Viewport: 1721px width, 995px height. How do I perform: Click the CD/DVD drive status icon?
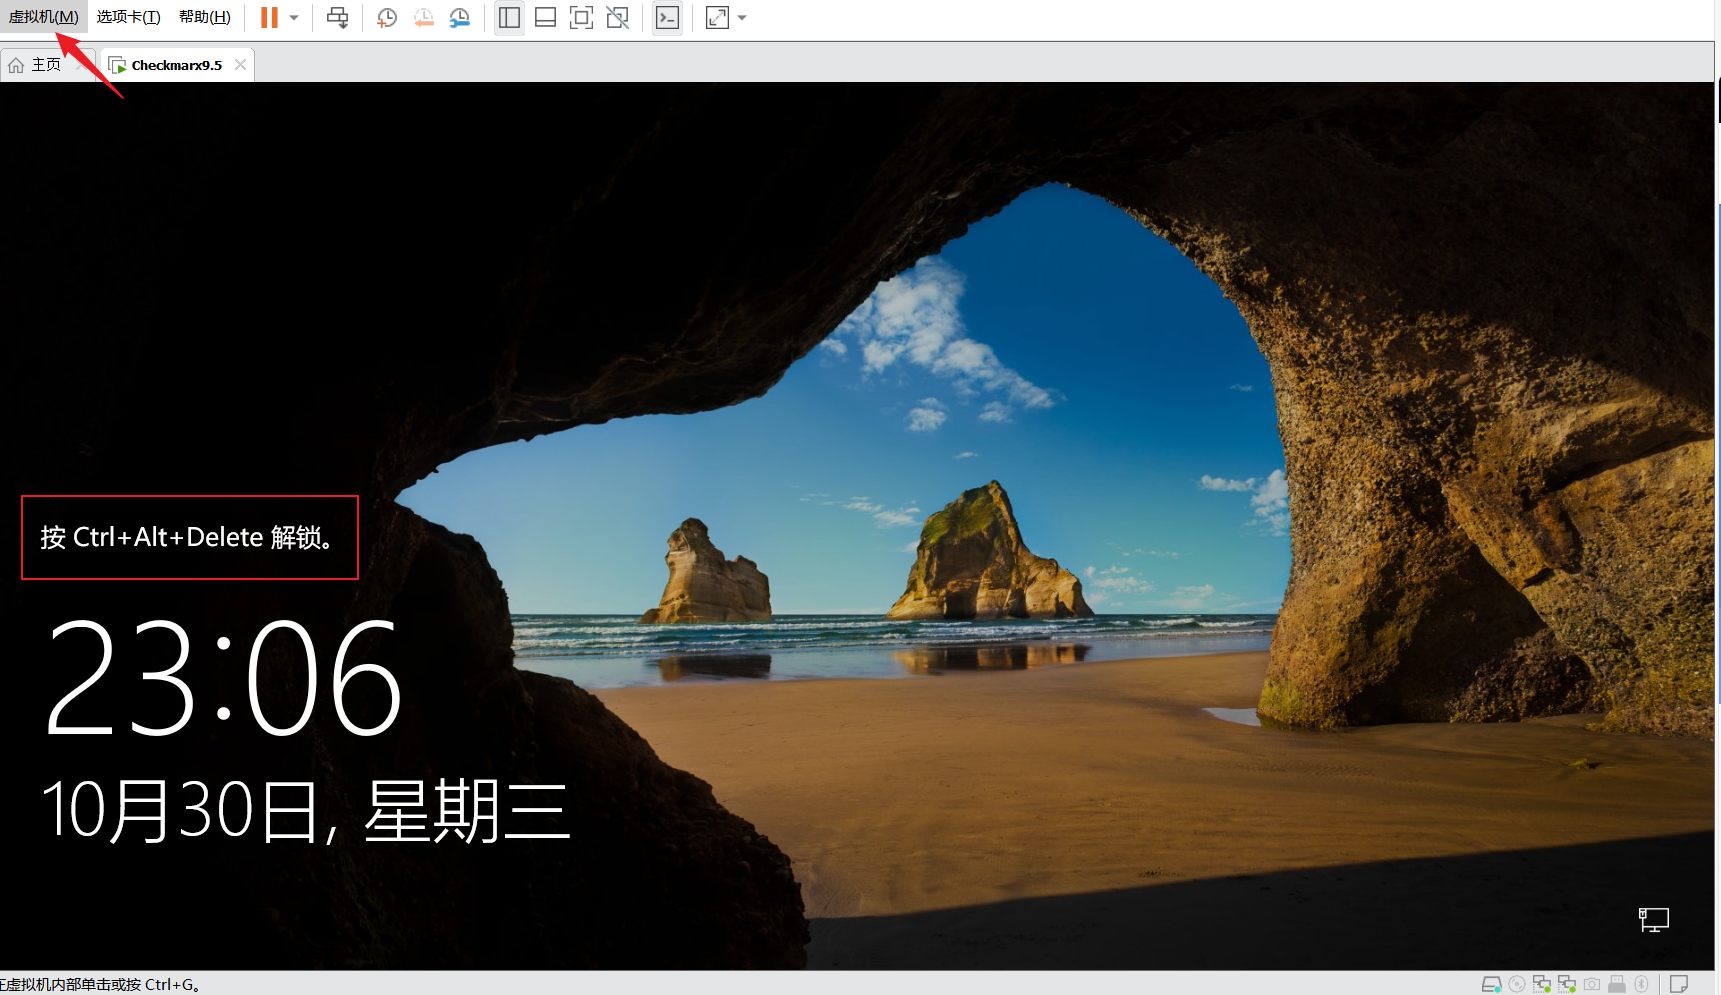tap(1517, 984)
